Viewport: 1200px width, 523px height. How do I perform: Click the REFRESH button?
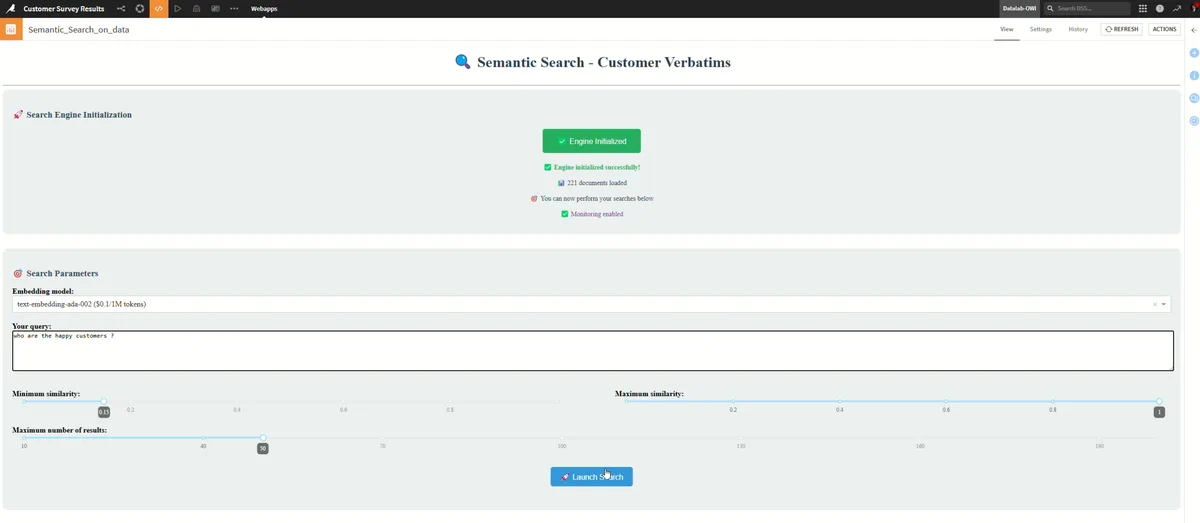click(x=1121, y=29)
